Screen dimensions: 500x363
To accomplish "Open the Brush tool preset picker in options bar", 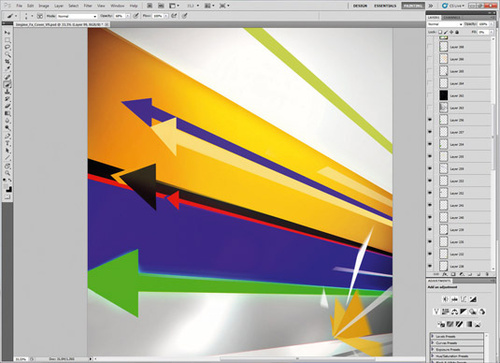I will click(x=12, y=16).
